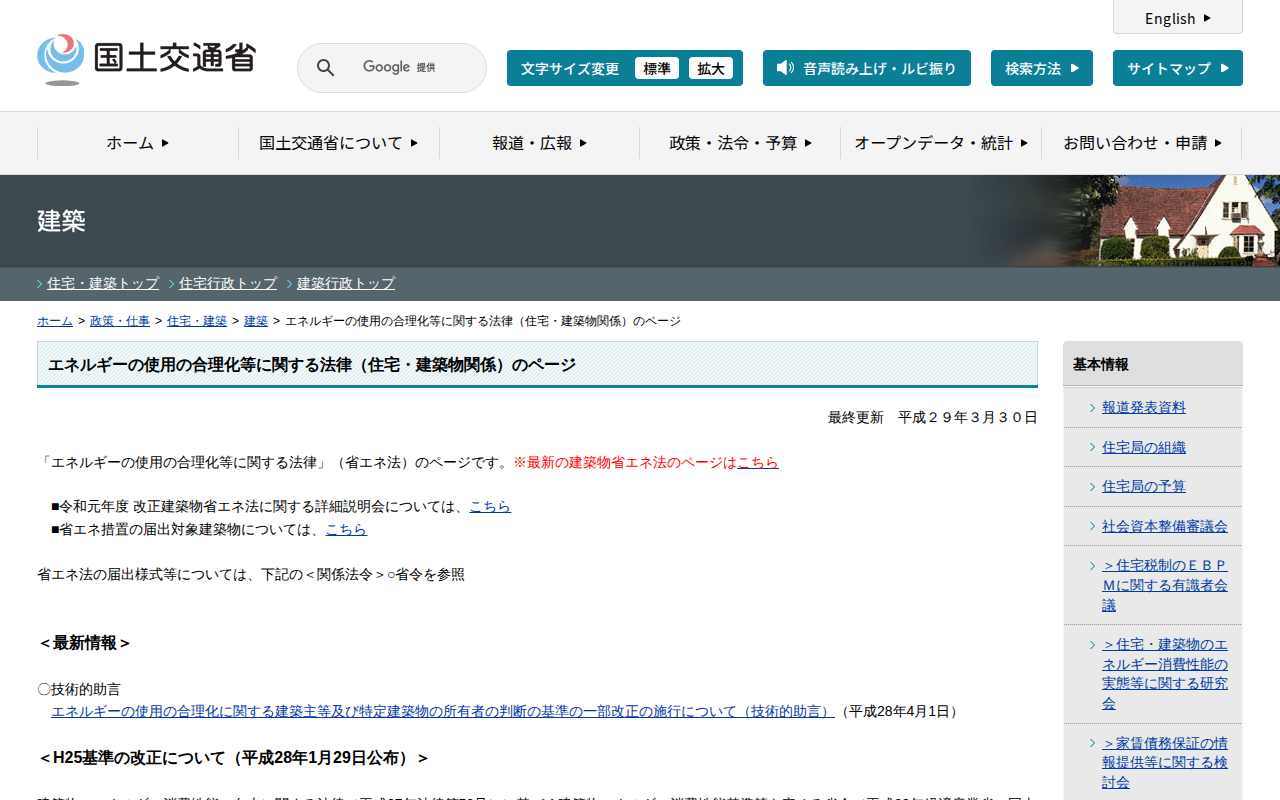Click the search magnifier icon
The image size is (1280, 800).
pyautogui.click(x=325, y=68)
